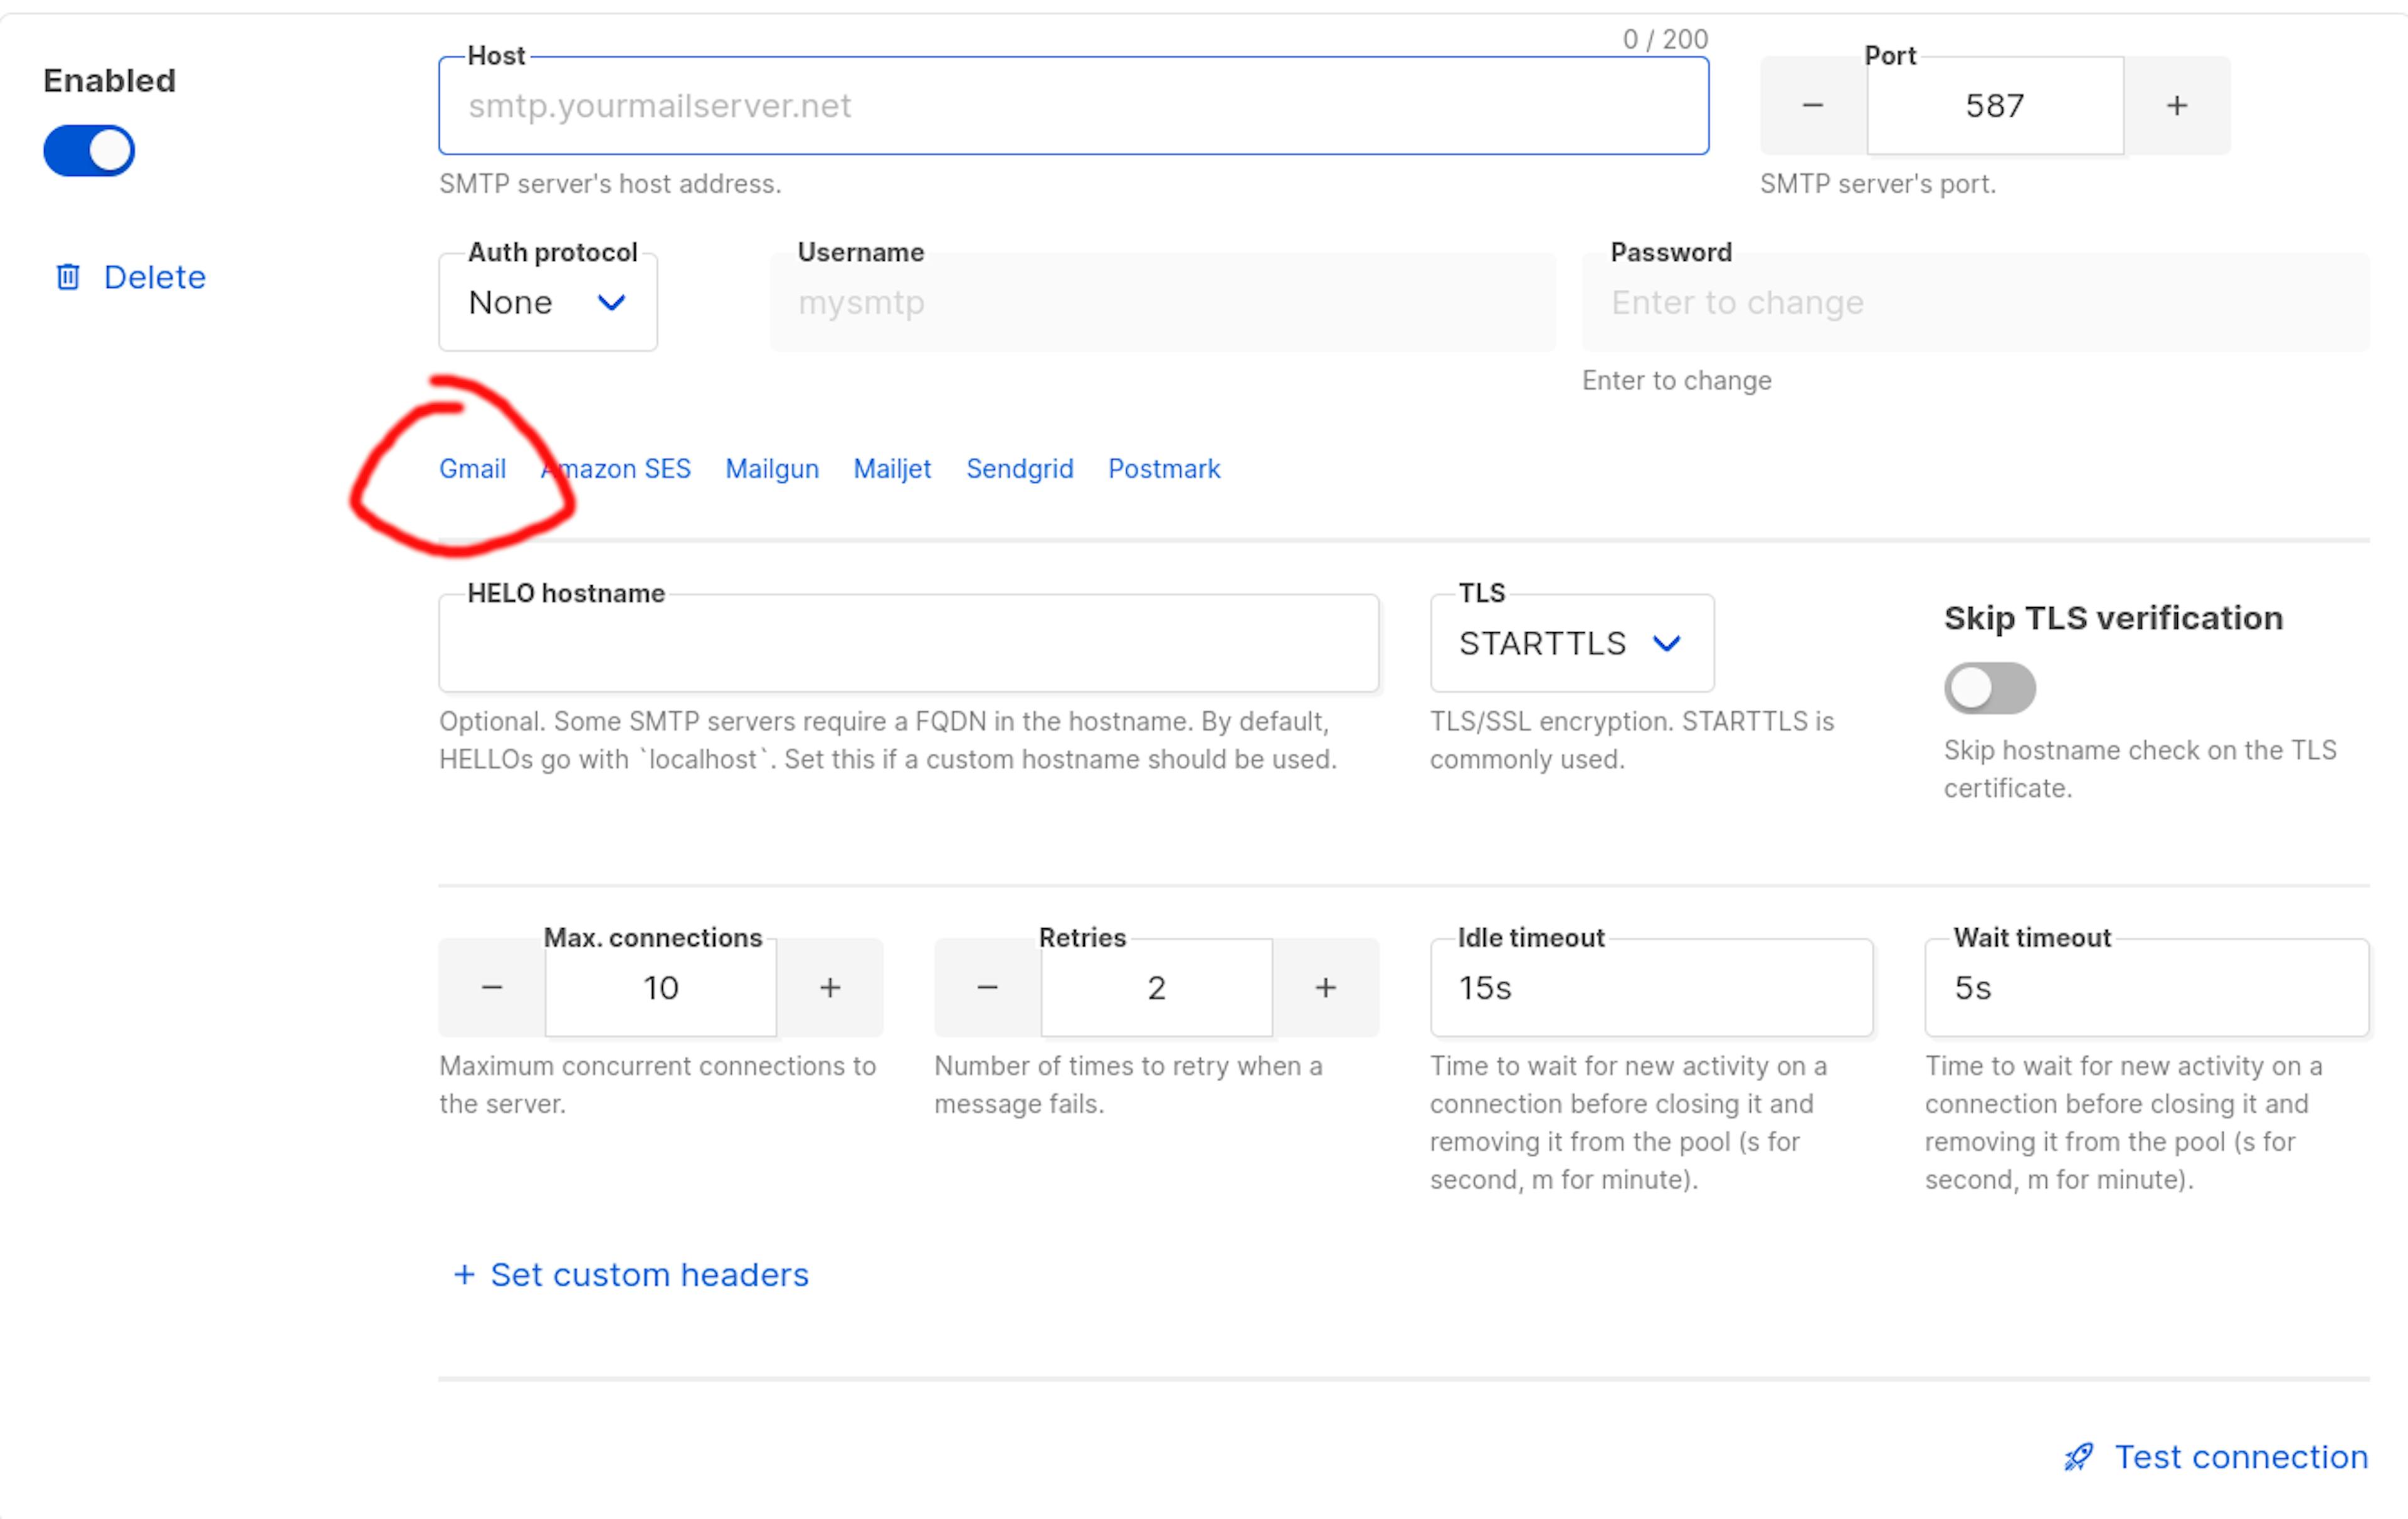Decrease port number with minus button

1812,106
